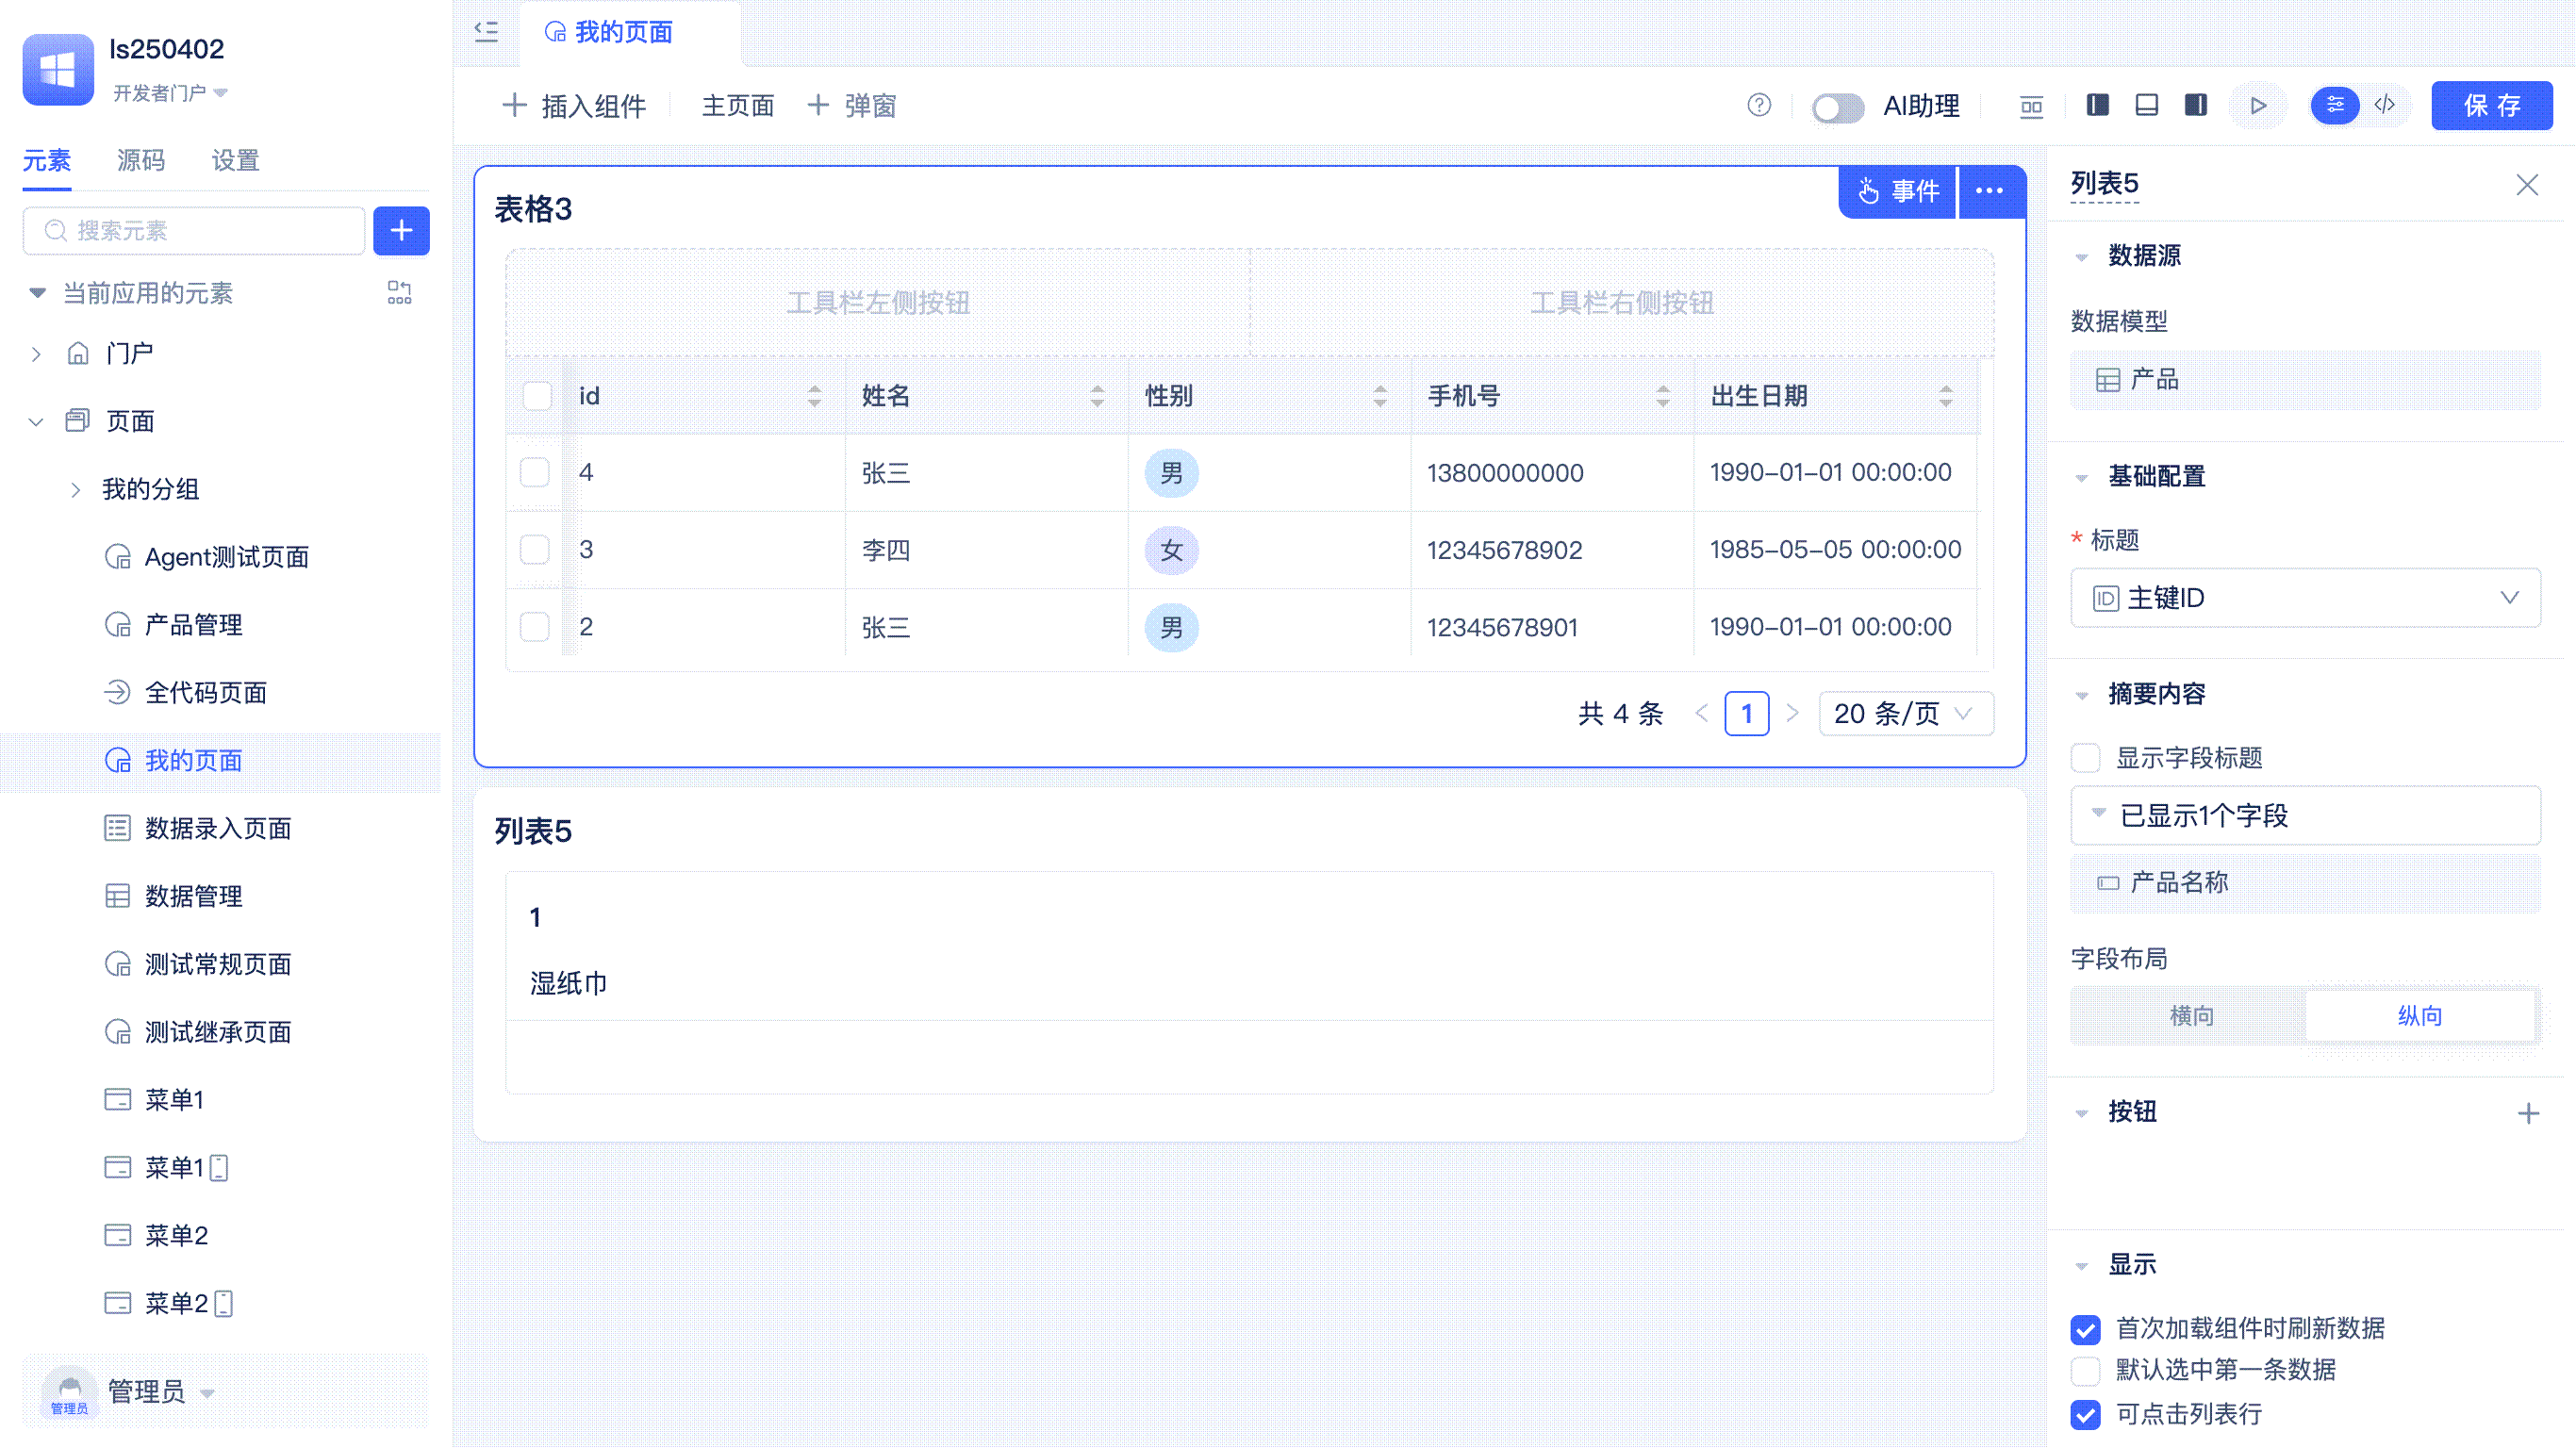Add a 弹窗 popup
Image resolution: width=2576 pixels, height=1448 pixels.
pyautogui.click(x=851, y=106)
